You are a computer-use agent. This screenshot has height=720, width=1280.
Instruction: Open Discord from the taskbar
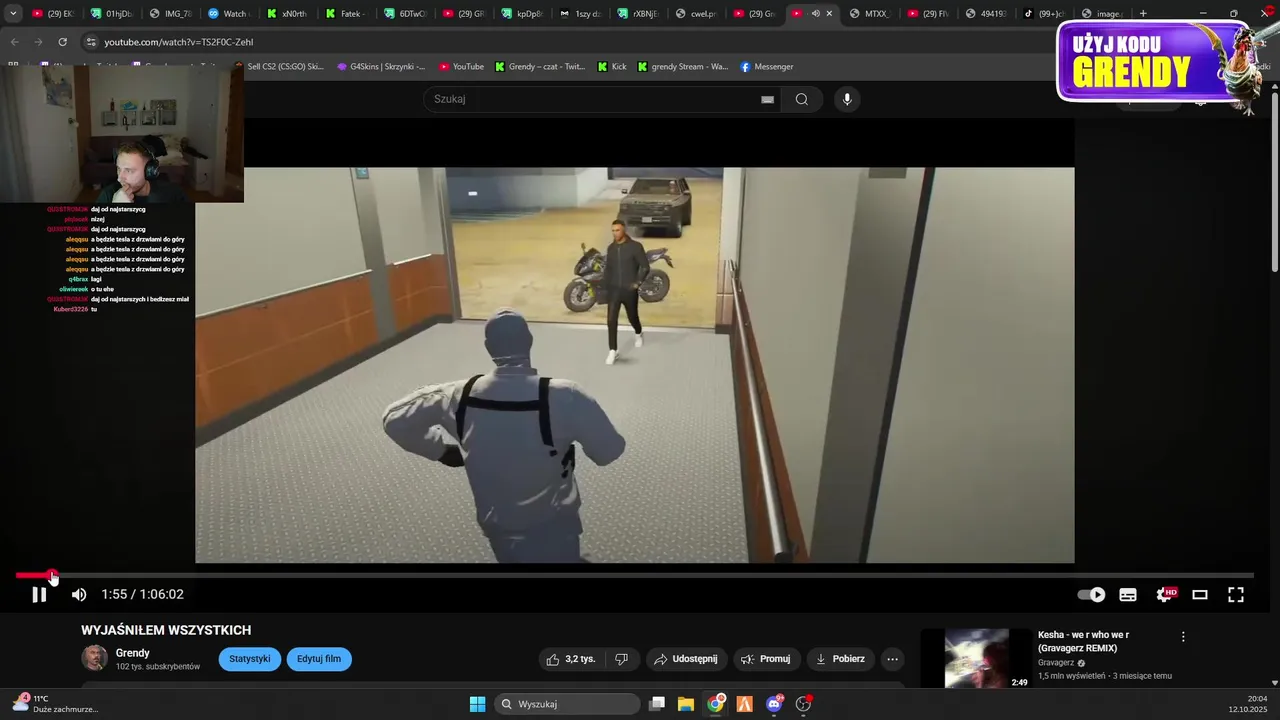(x=774, y=704)
